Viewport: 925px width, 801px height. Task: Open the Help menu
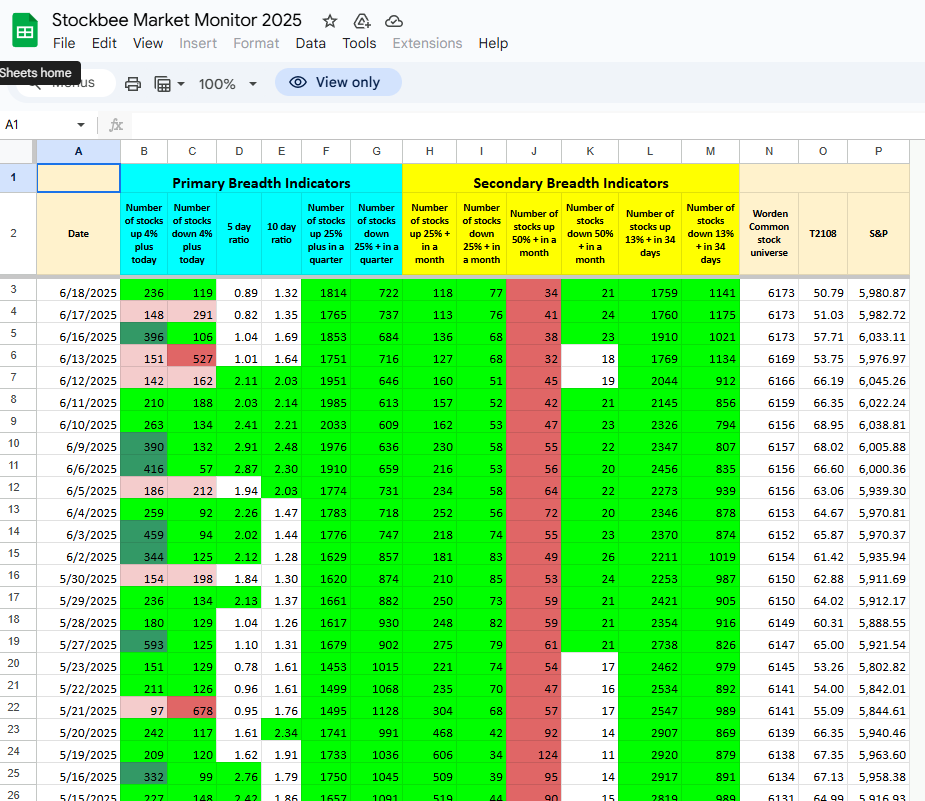tap(493, 44)
